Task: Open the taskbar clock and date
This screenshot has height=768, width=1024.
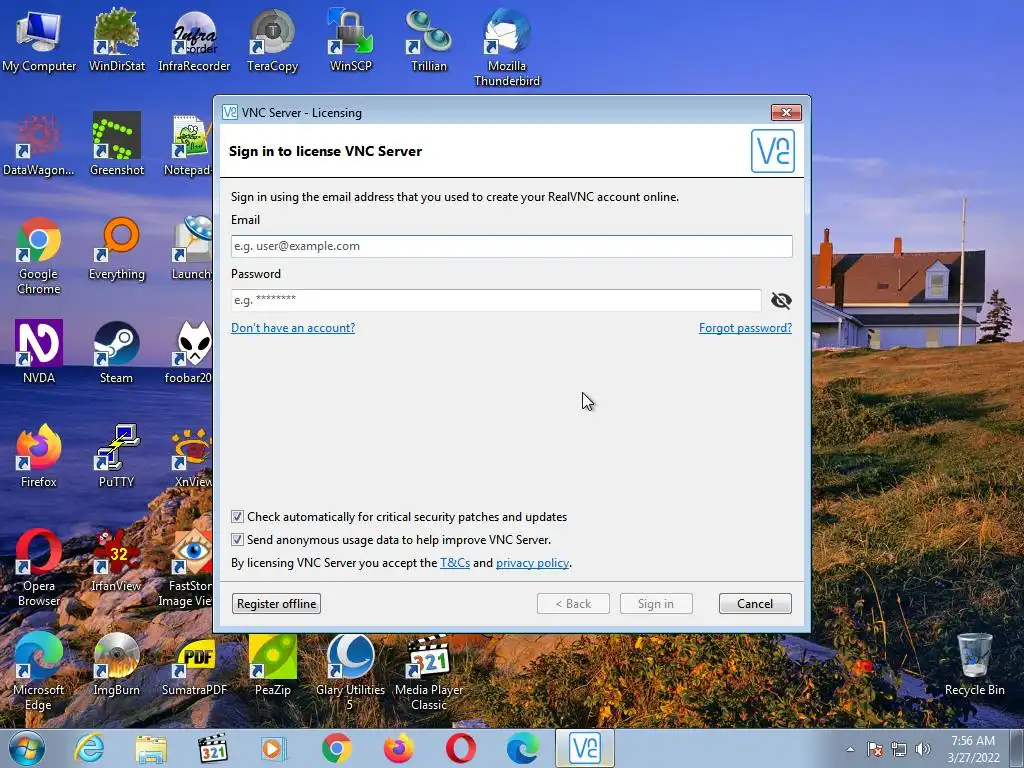Action: pyautogui.click(x=973, y=749)
